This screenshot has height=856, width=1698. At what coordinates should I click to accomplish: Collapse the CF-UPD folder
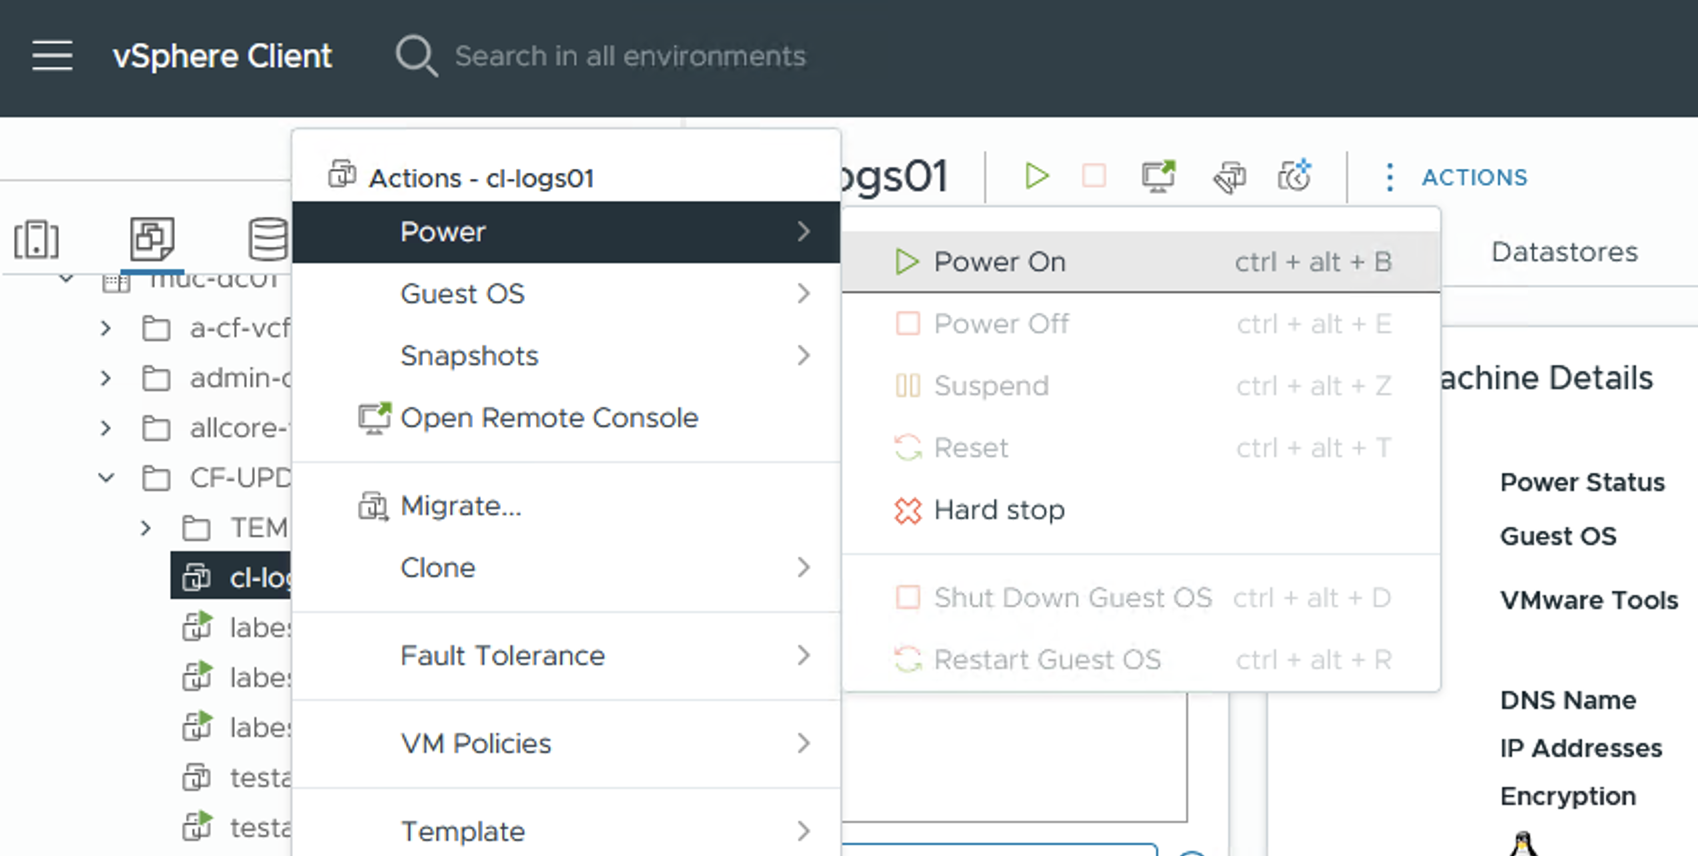click(106, 478)
